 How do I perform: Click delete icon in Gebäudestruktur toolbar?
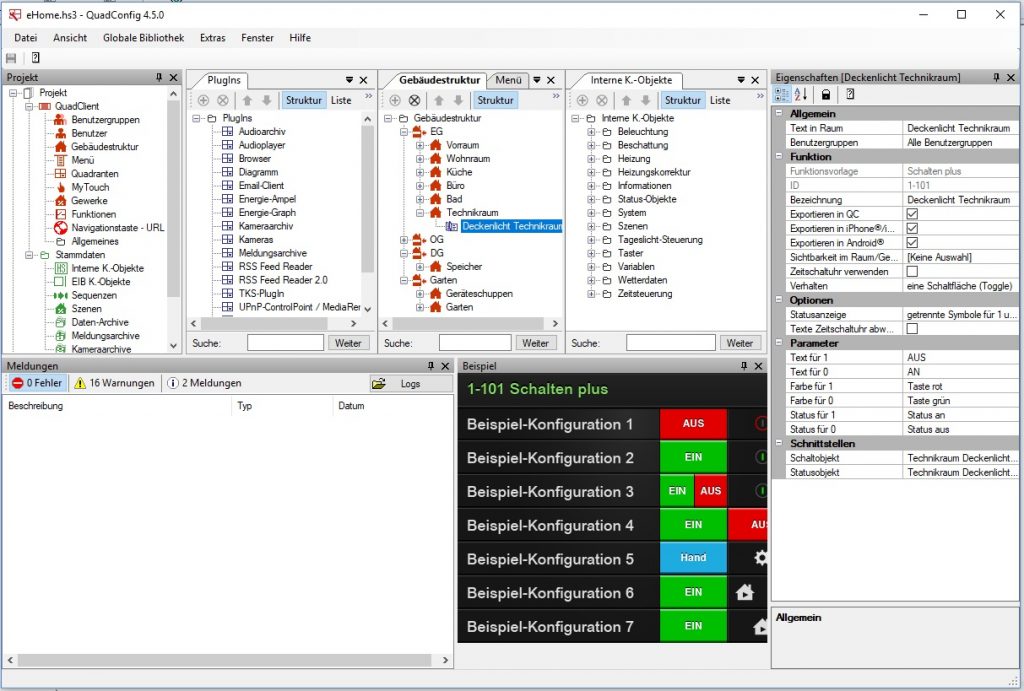414,100
